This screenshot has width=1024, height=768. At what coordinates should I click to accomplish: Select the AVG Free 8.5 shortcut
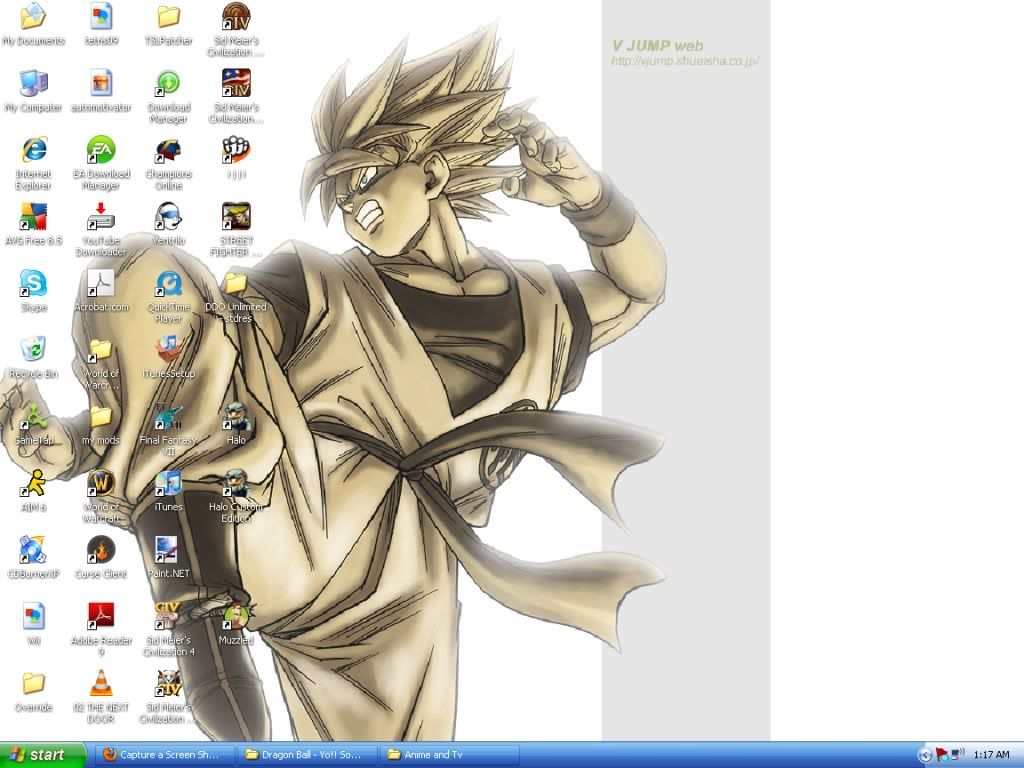tap(33, 217)
